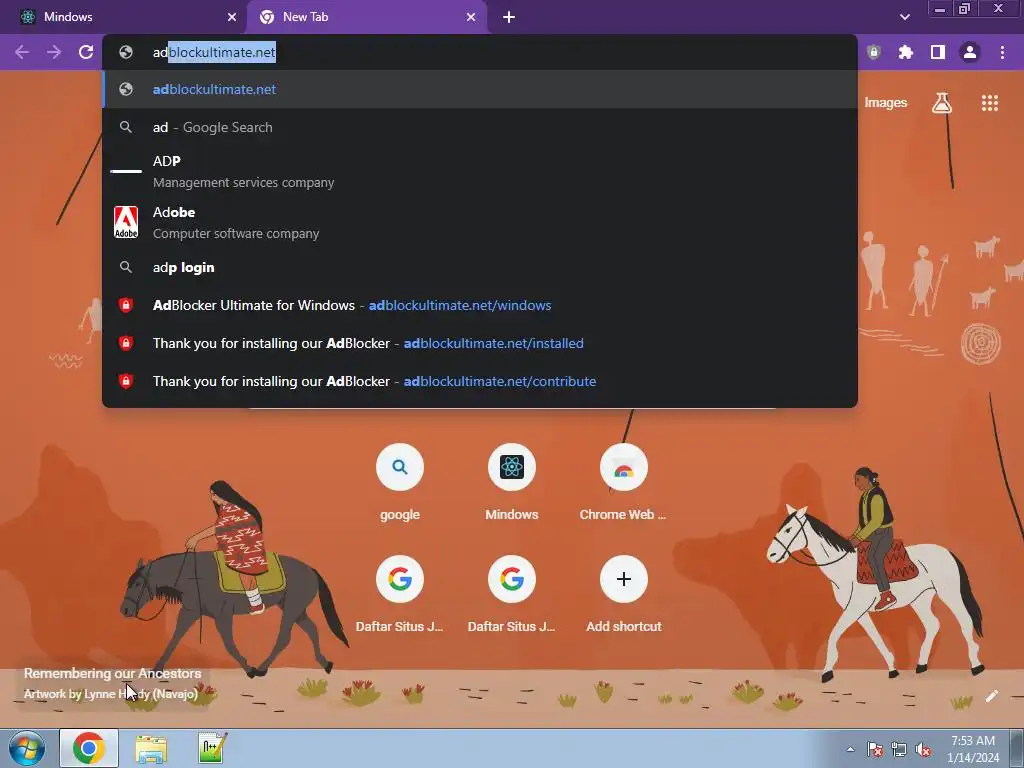1024x768 pixels.
Task: Show hidden system tray icons
Action: pyautogui.click(x=850, y=749)
